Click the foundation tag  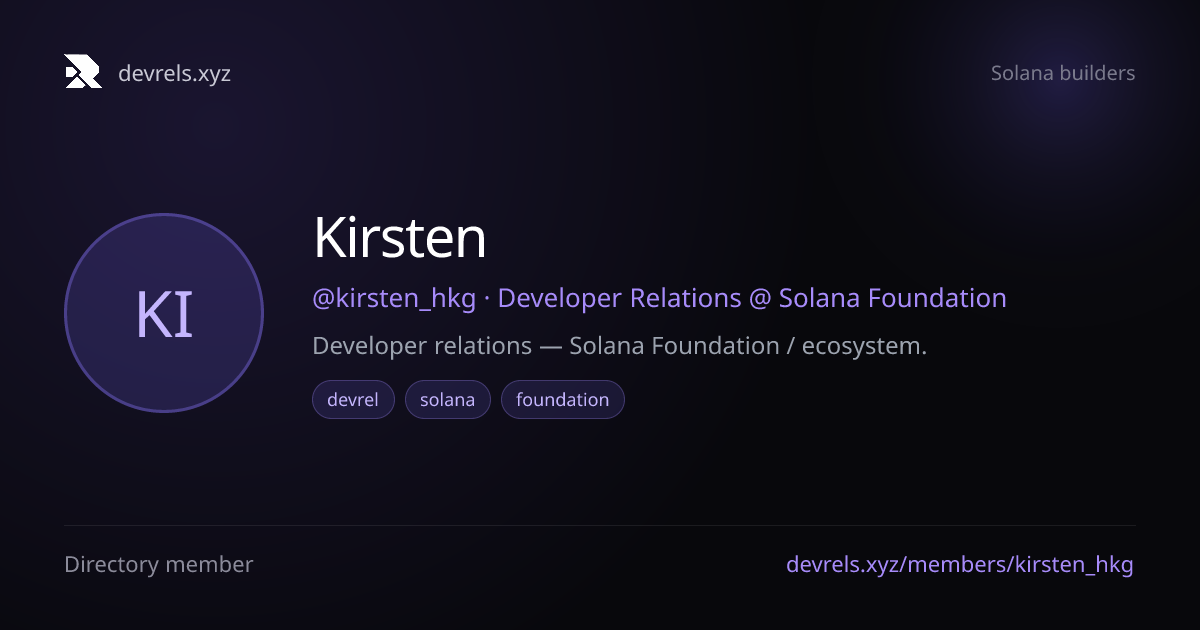pyautogui.click(x=562, y=399)
